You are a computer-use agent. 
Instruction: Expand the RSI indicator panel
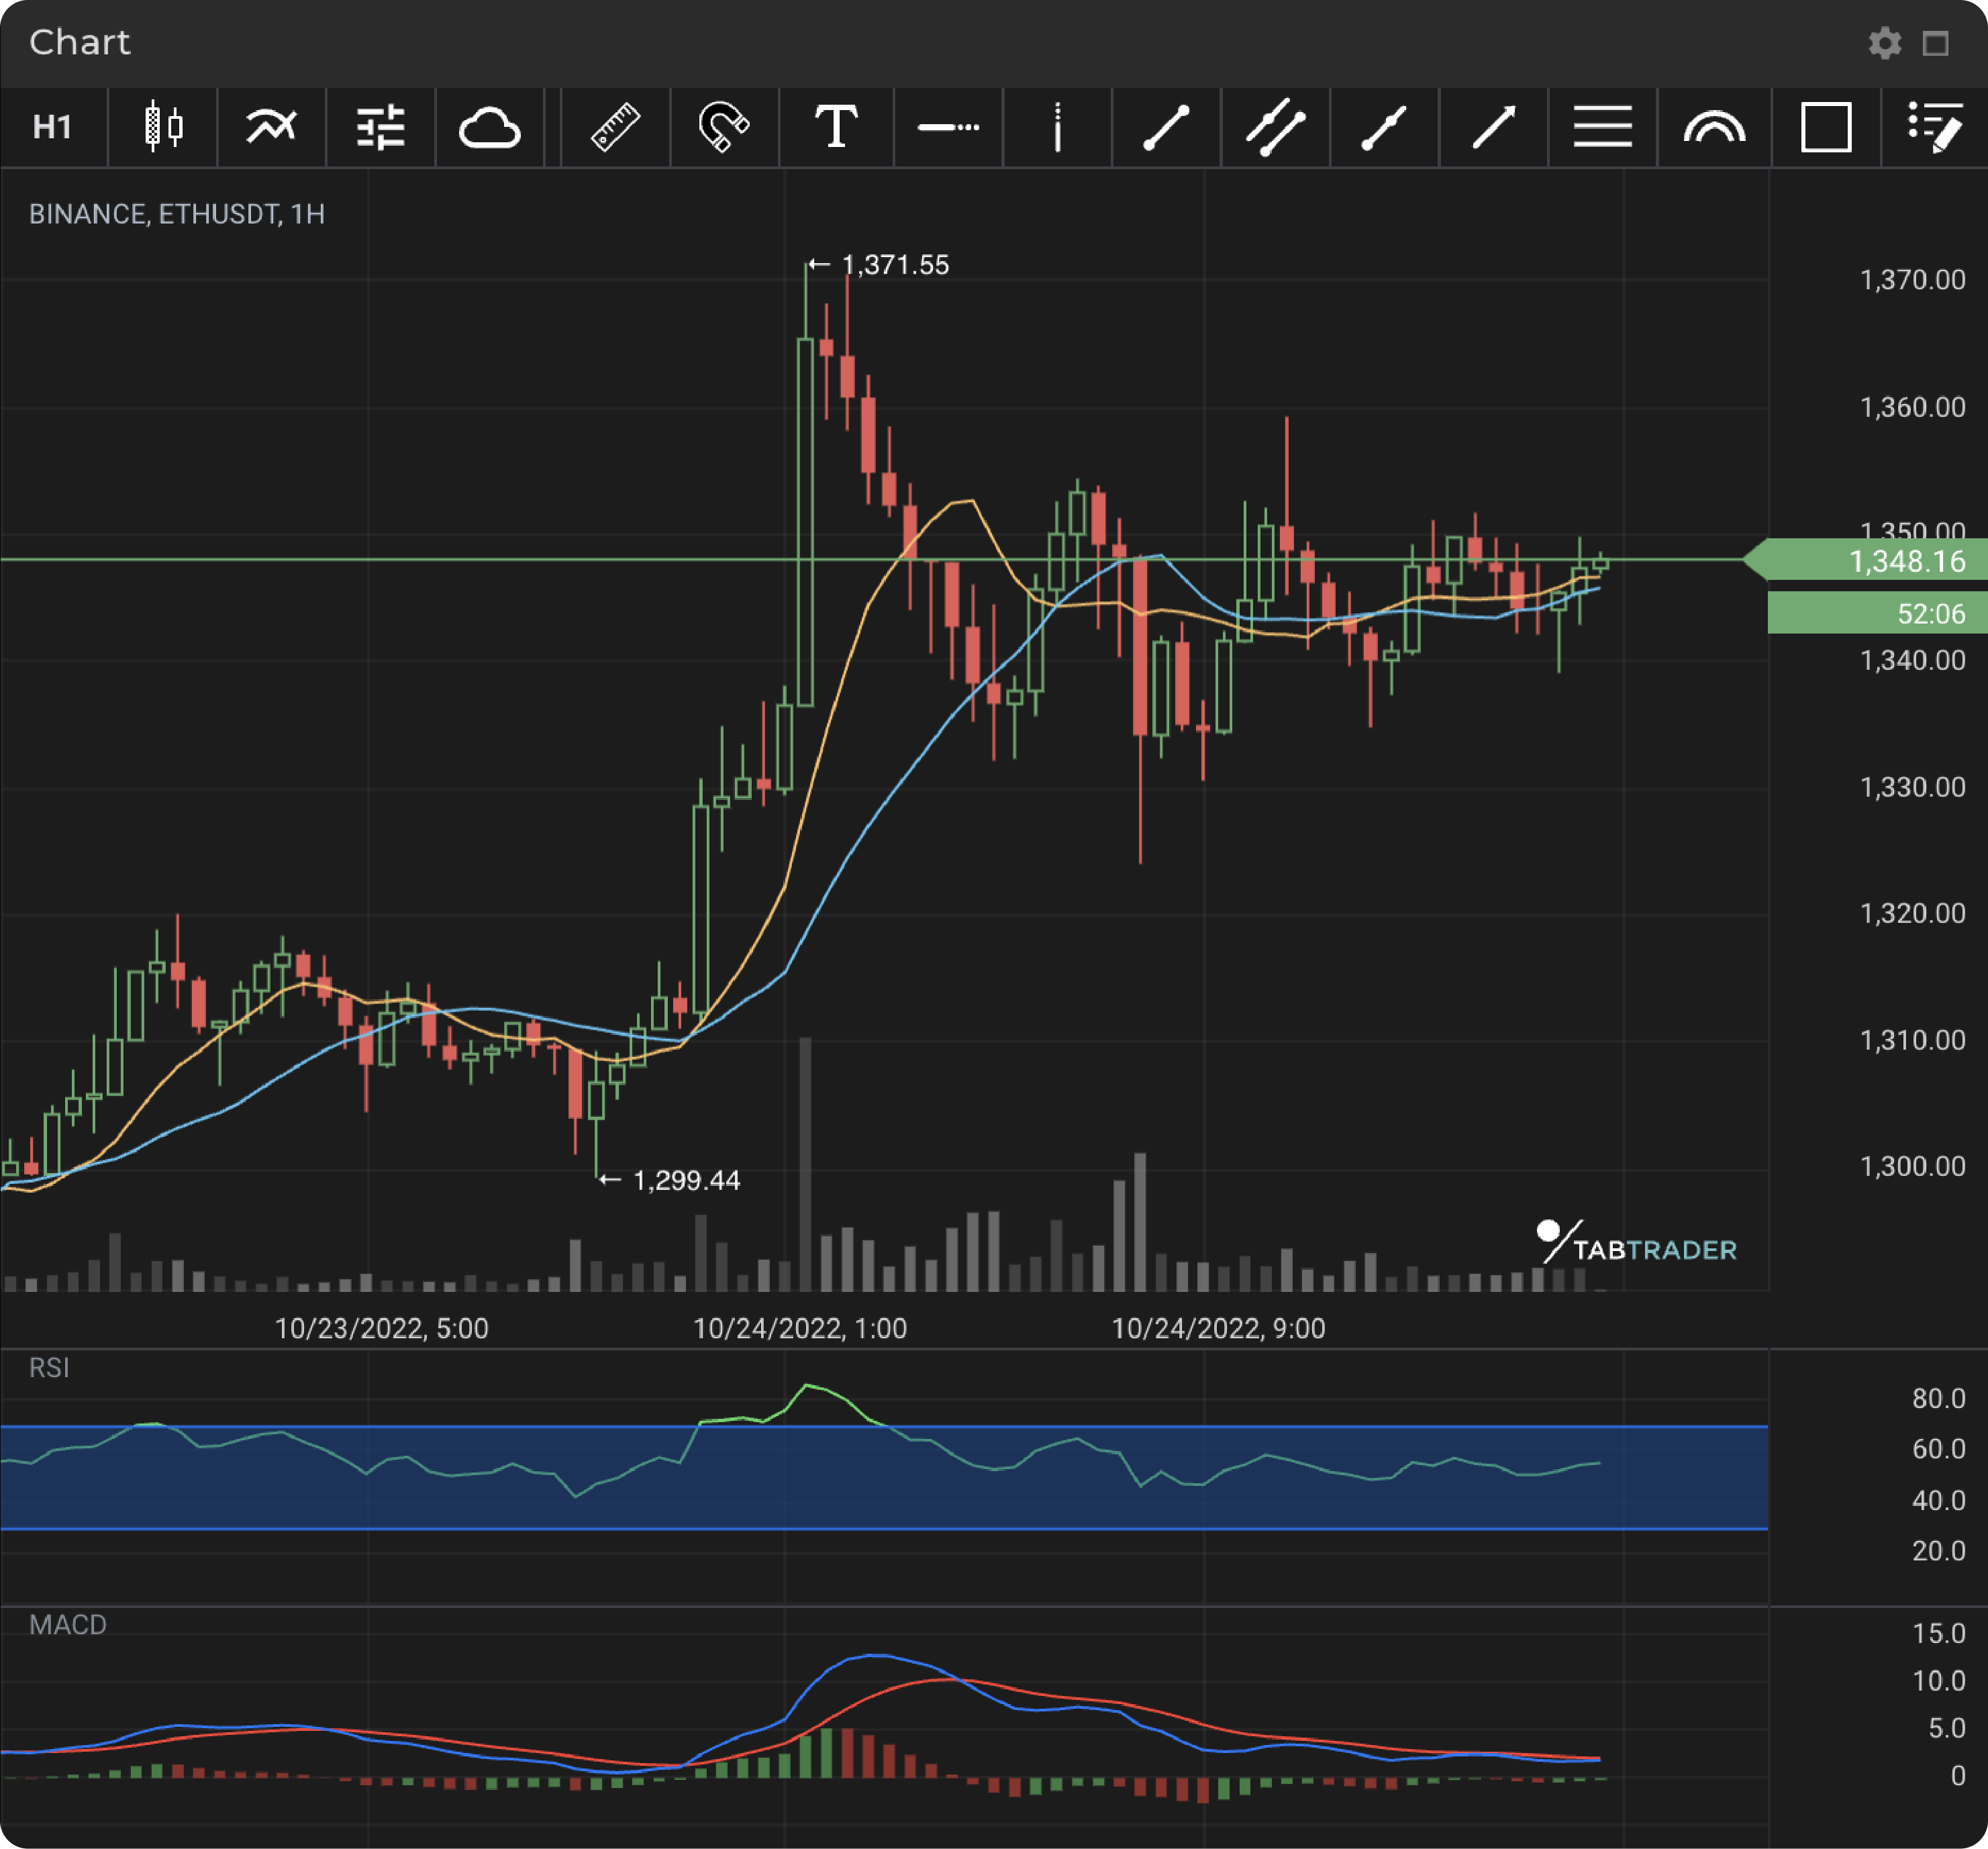[x=50, y=1368]
